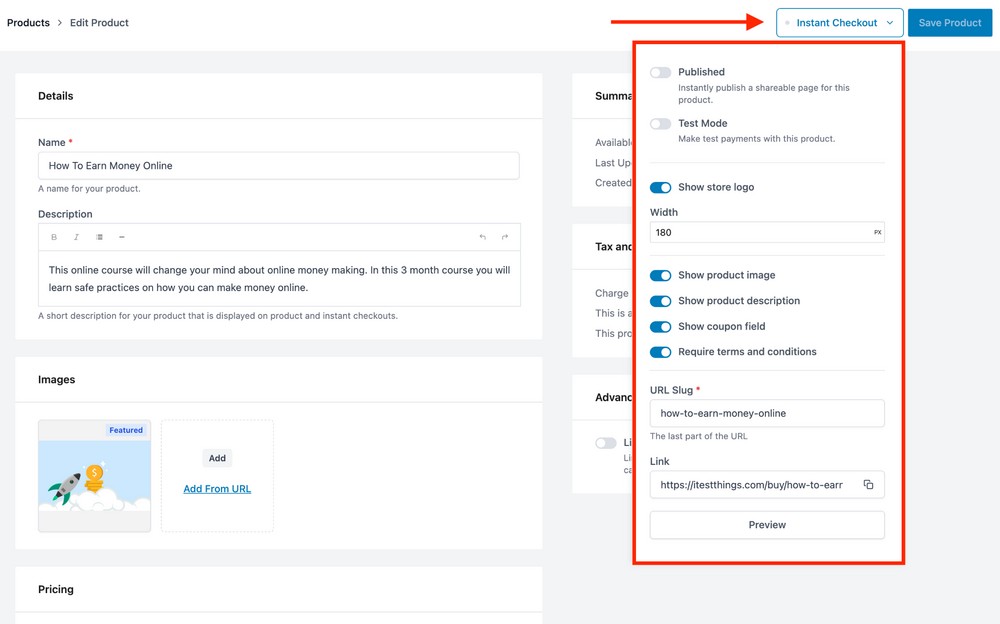Go to Products breadcrumb
1000x624 pixels.
click(x=28, y=23)
